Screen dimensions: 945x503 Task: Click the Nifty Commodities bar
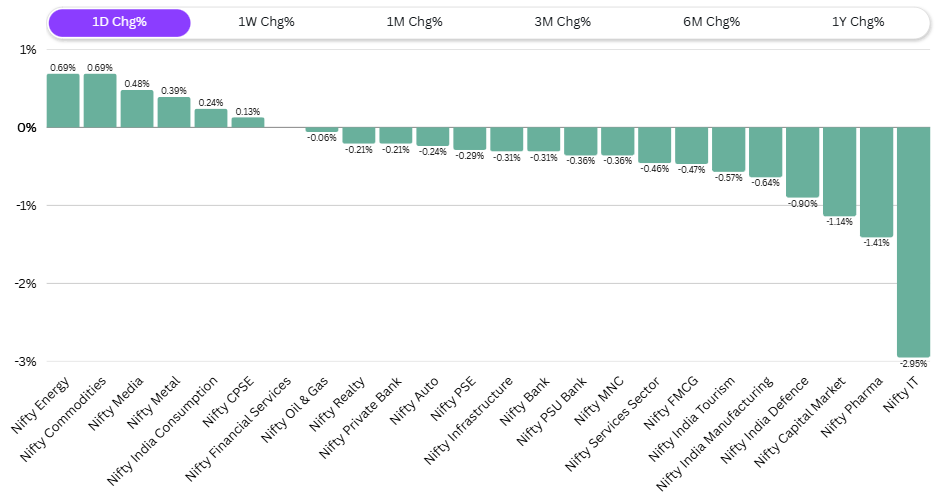(x=100, y=101)
